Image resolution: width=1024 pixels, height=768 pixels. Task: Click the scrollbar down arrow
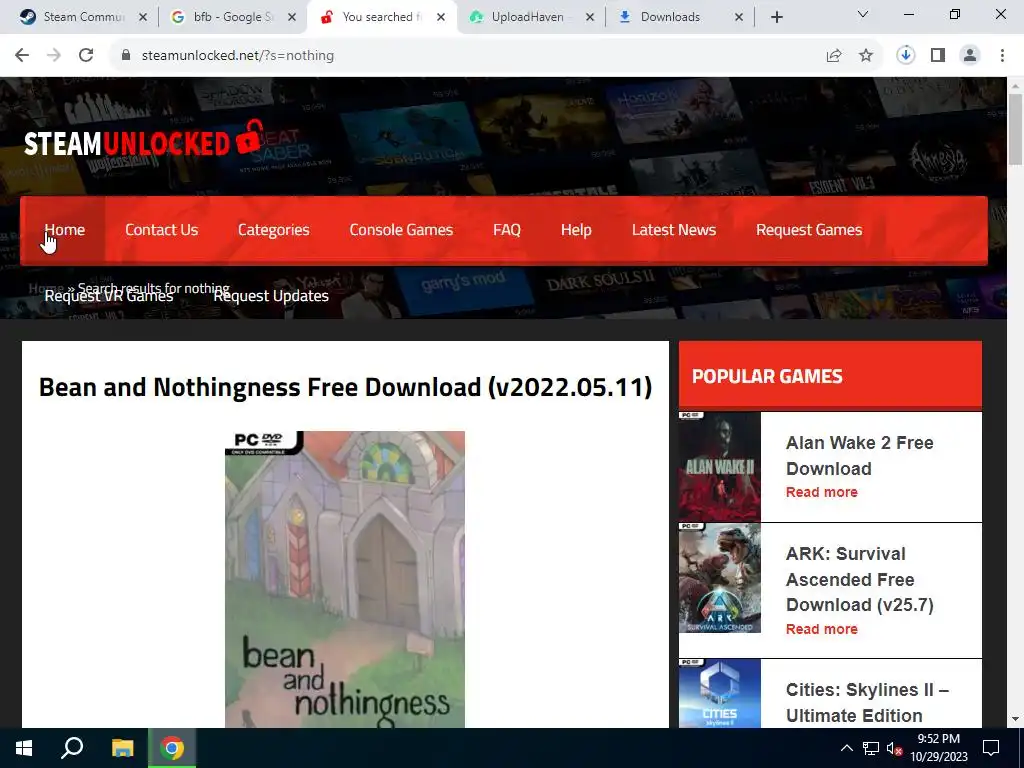[1015, 719]
